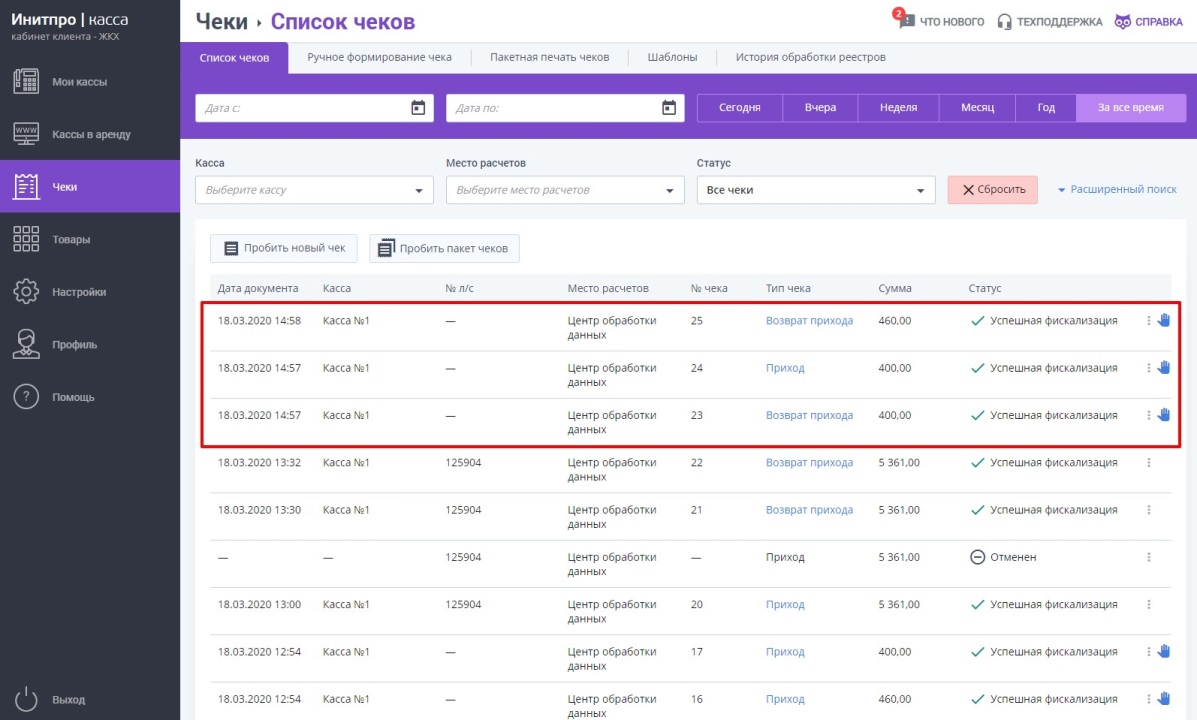Filter receipts by Сегодня
This screenshot has width=1197, height=720.
coord(740,108)
